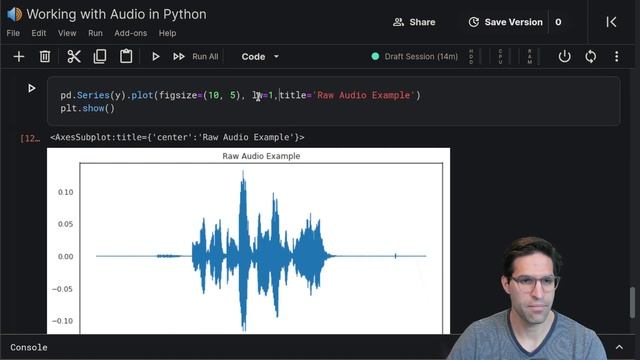
Task: Open the three-dot more options menu
Action: click(616, 56)
